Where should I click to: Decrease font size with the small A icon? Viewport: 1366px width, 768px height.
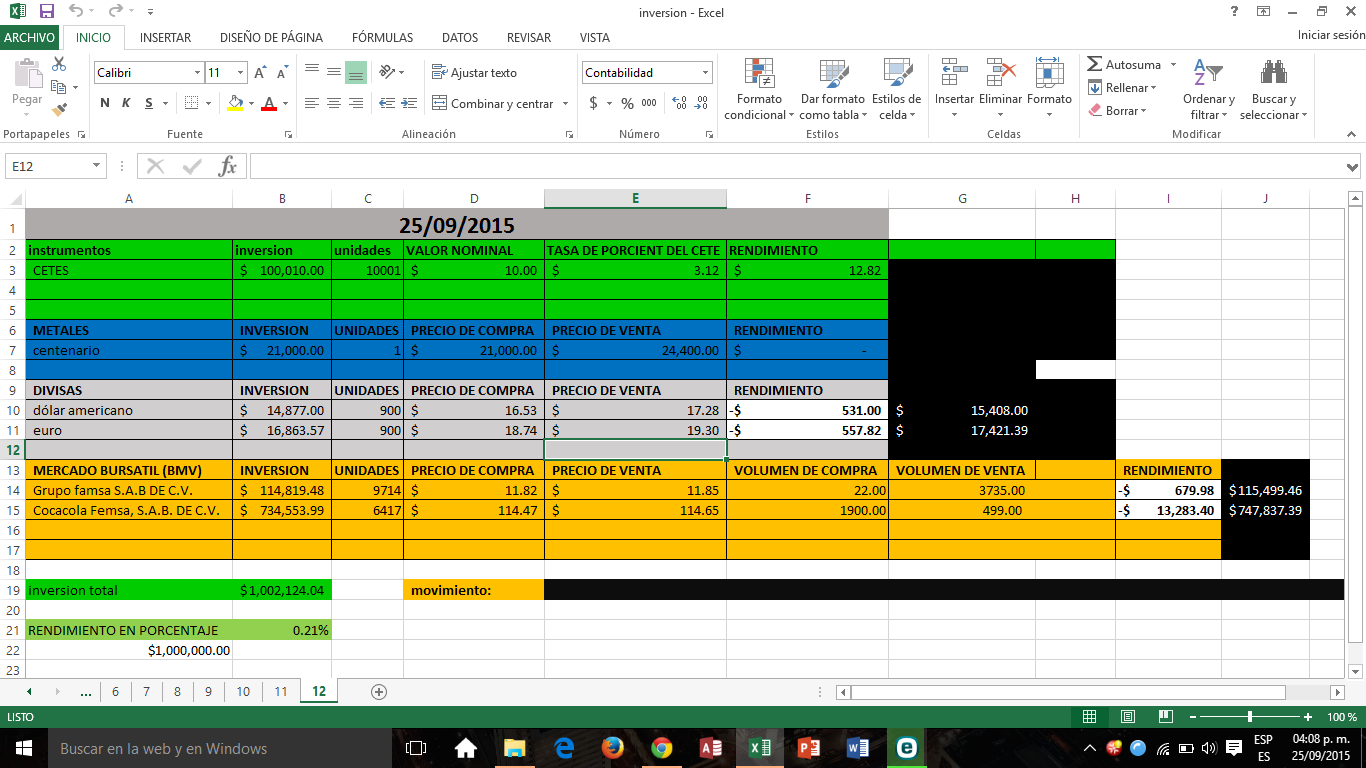pos(282,73)
